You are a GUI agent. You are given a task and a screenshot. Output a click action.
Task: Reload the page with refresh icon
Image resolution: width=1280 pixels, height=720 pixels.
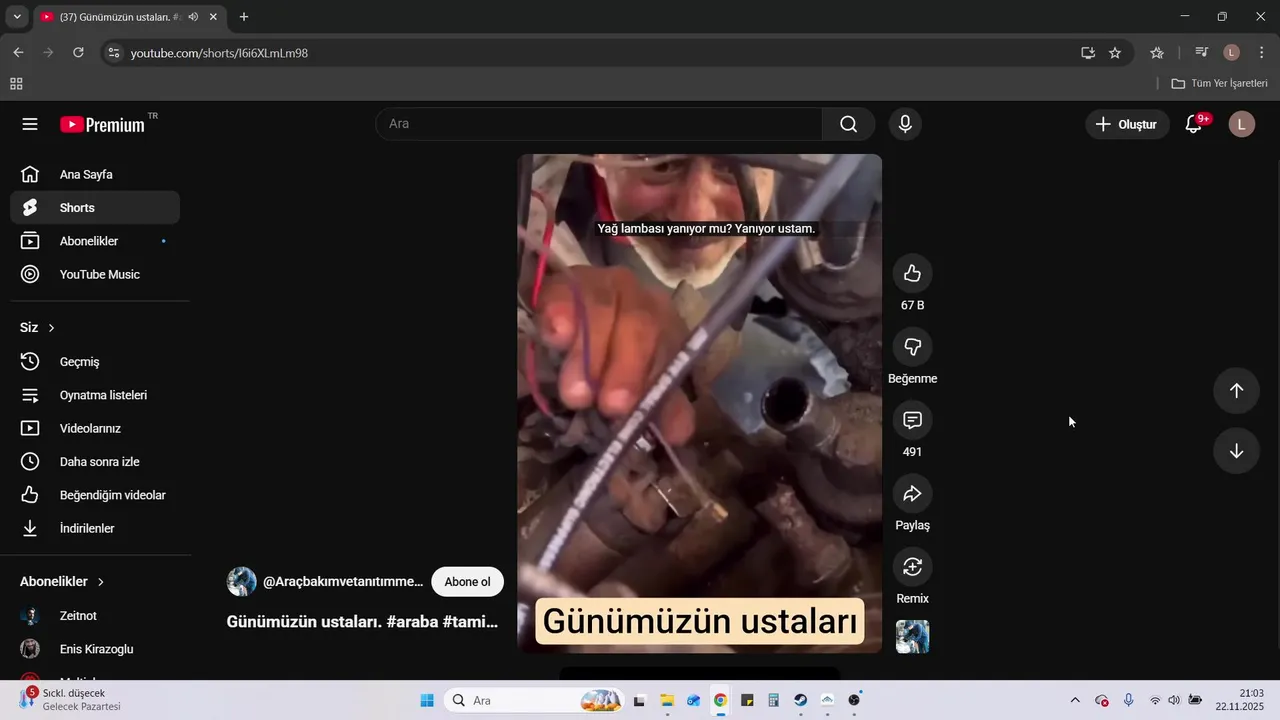(78, 52)
